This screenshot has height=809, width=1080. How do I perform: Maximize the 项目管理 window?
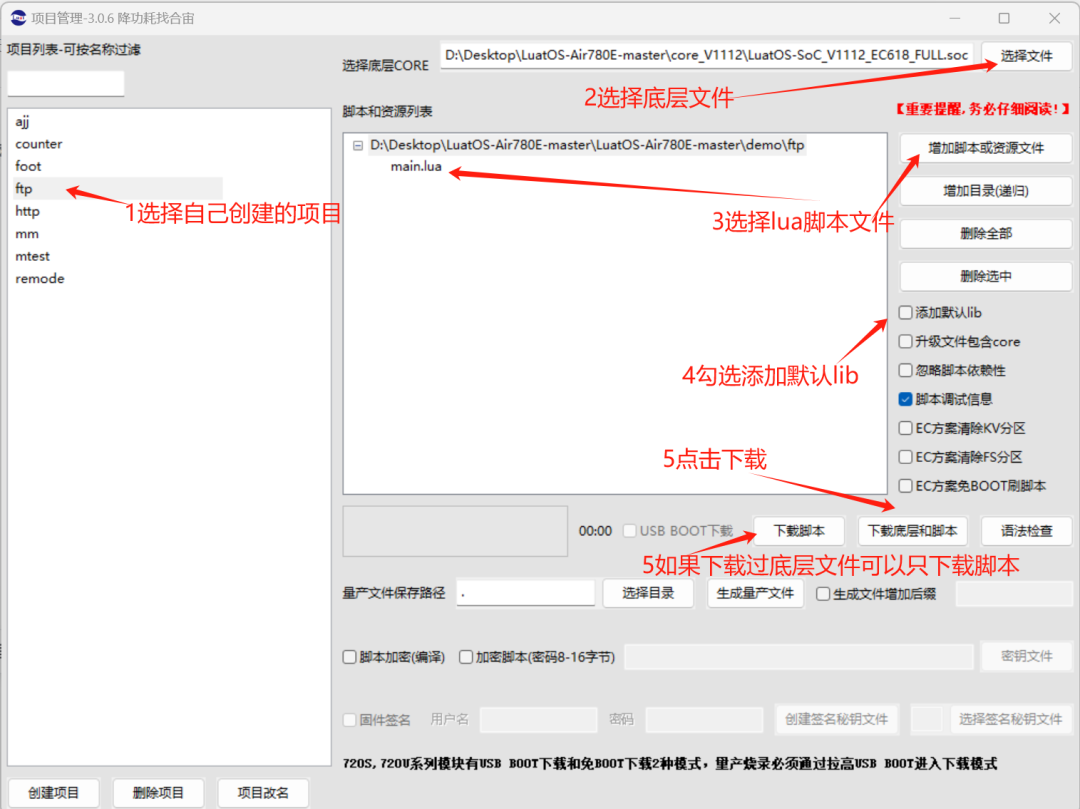(x=1004, y=19)
